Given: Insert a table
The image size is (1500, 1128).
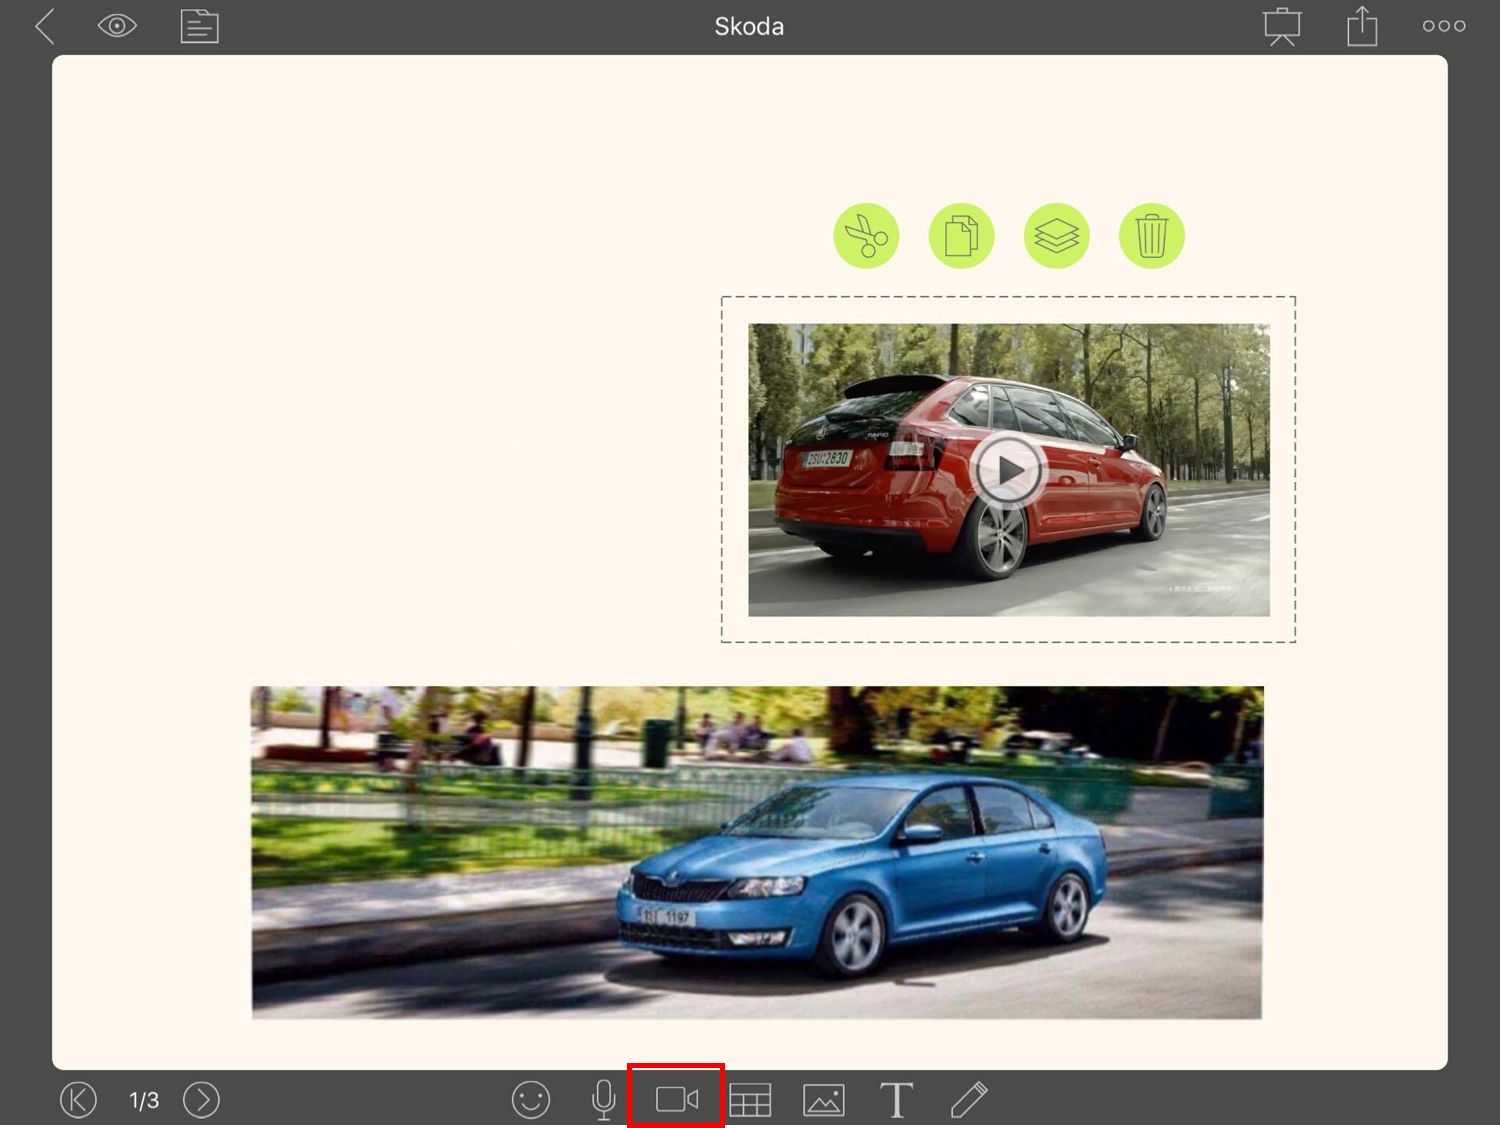Looking at the screenshot, I should [750, 1100].
